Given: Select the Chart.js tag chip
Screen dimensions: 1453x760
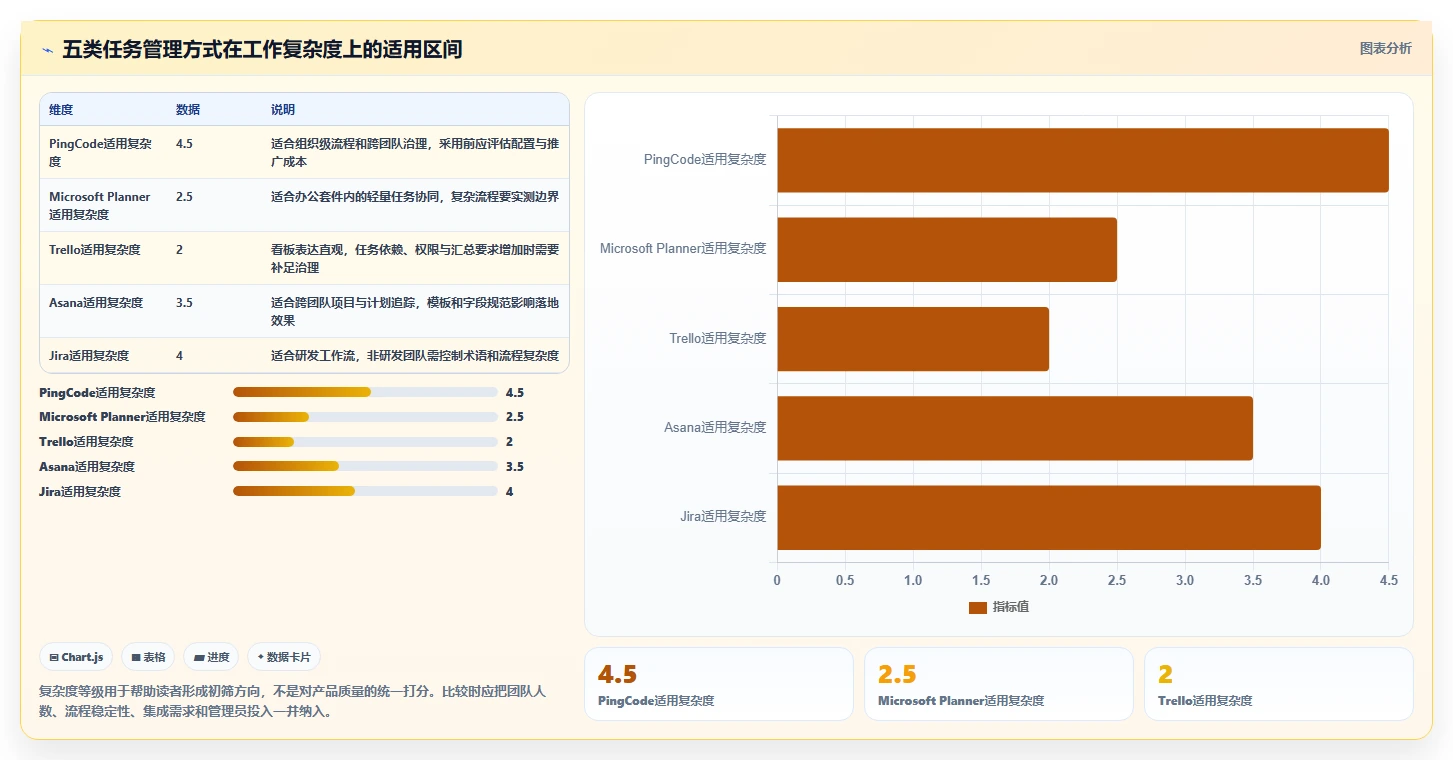Looking at the screenshot, I should [77, 657].
